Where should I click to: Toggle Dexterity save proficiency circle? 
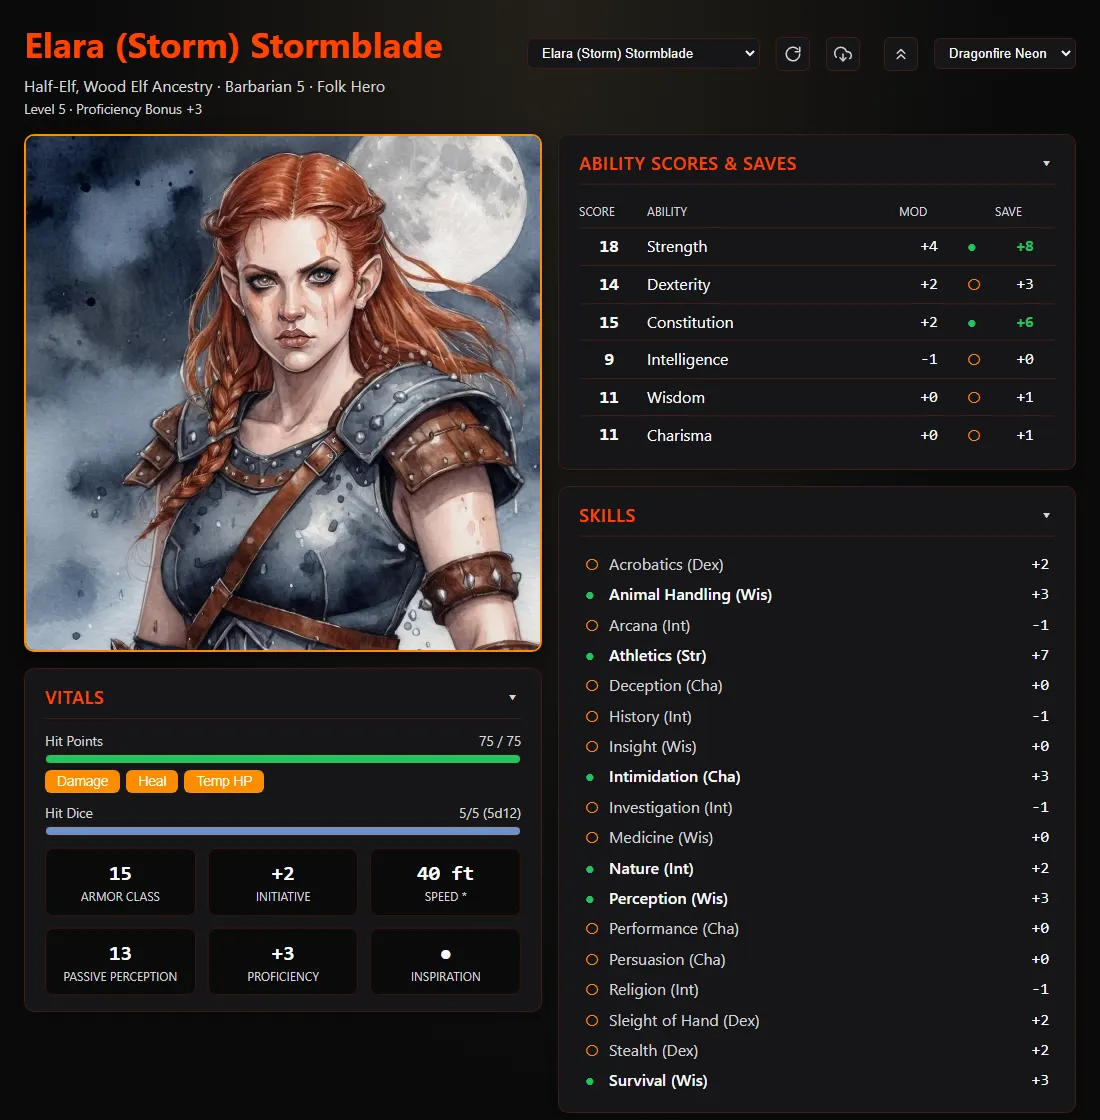[974, 285]
